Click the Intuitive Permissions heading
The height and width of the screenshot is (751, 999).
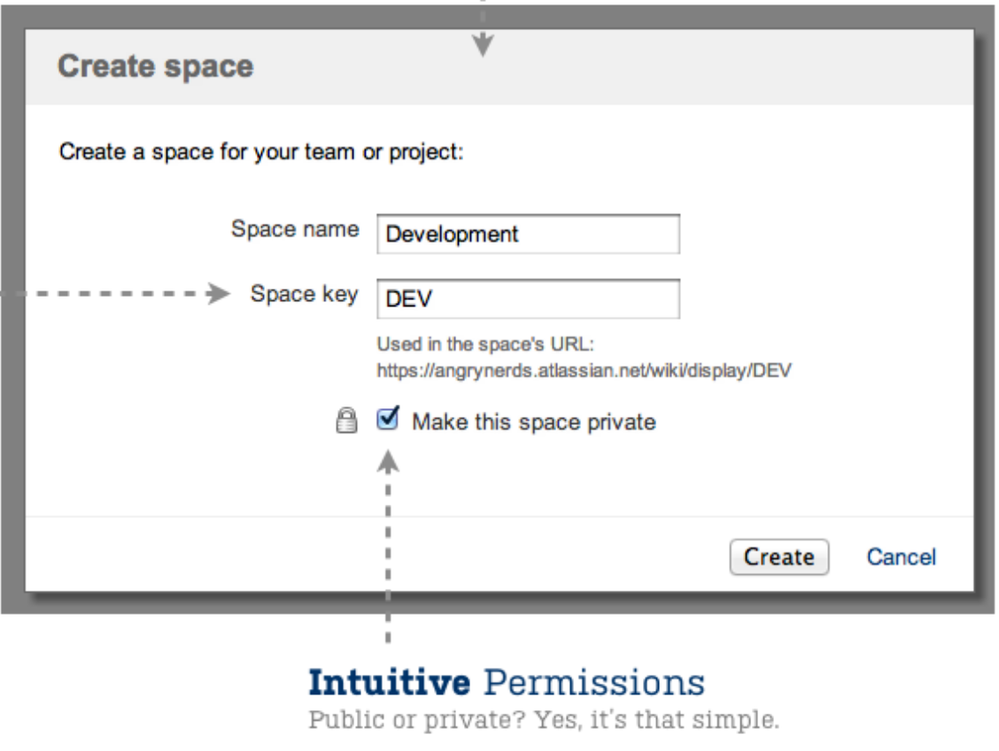pyautogui.click(x=507, y=682)
